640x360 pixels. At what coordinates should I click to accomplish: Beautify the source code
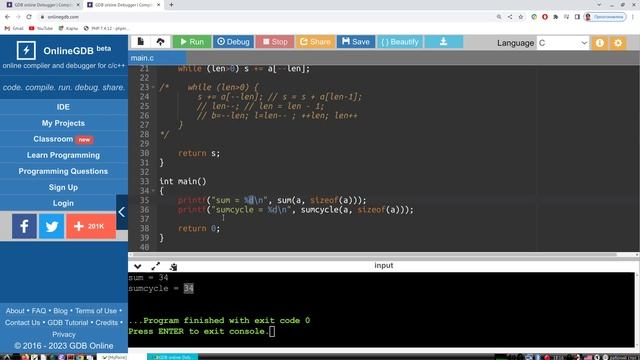[400, 42]
